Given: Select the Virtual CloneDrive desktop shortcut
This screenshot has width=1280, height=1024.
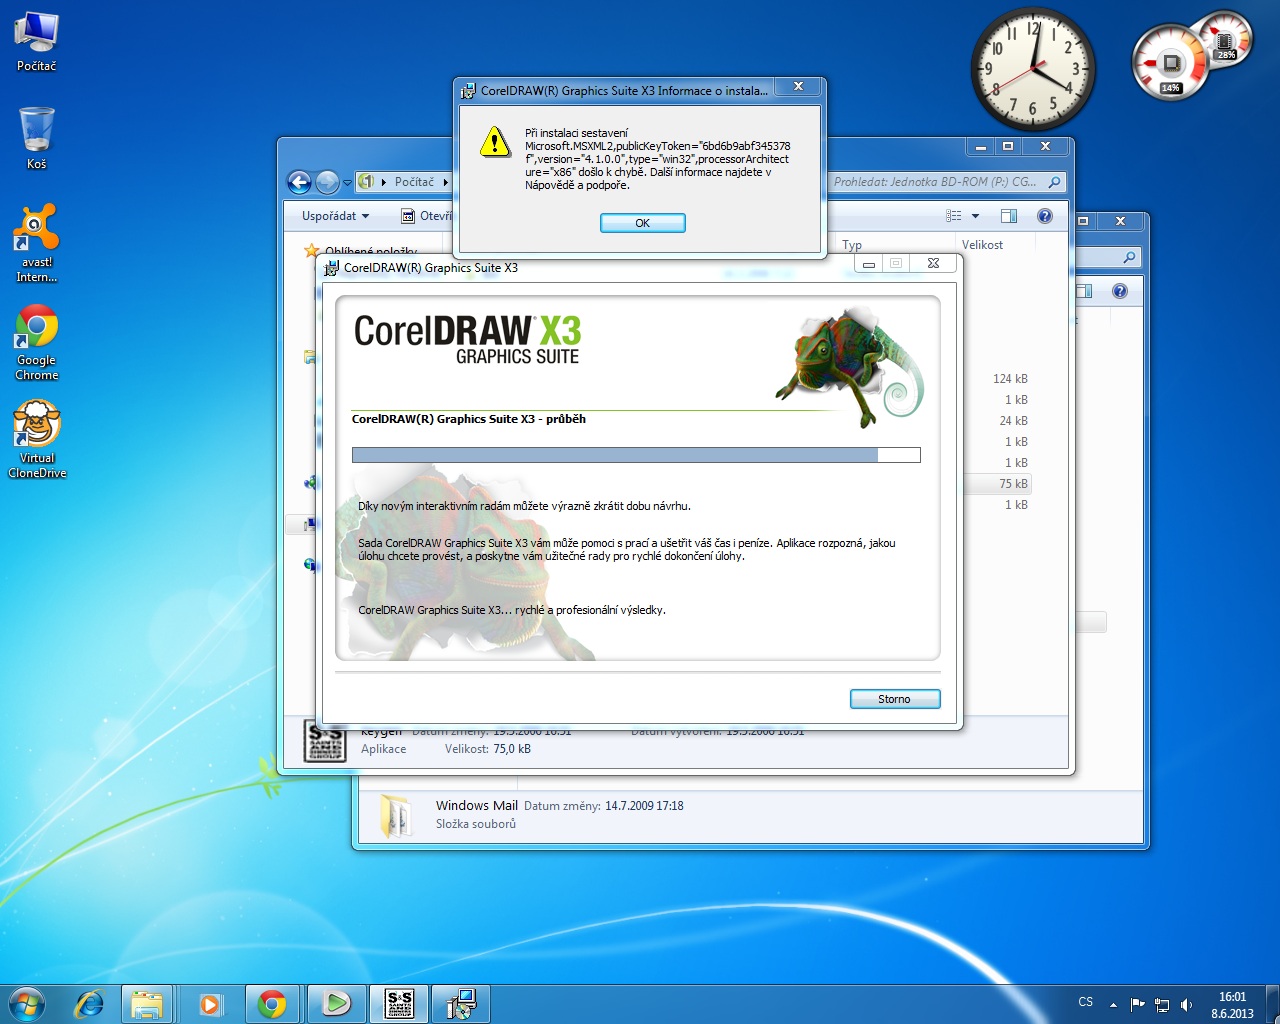Looking at the screenshot, I should (37, 440).
